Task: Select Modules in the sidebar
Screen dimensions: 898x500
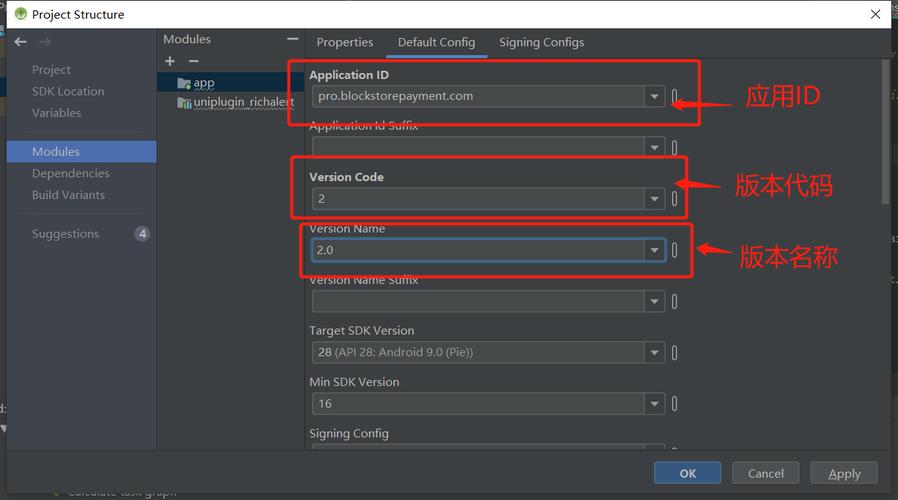Action: coord(81,152)
